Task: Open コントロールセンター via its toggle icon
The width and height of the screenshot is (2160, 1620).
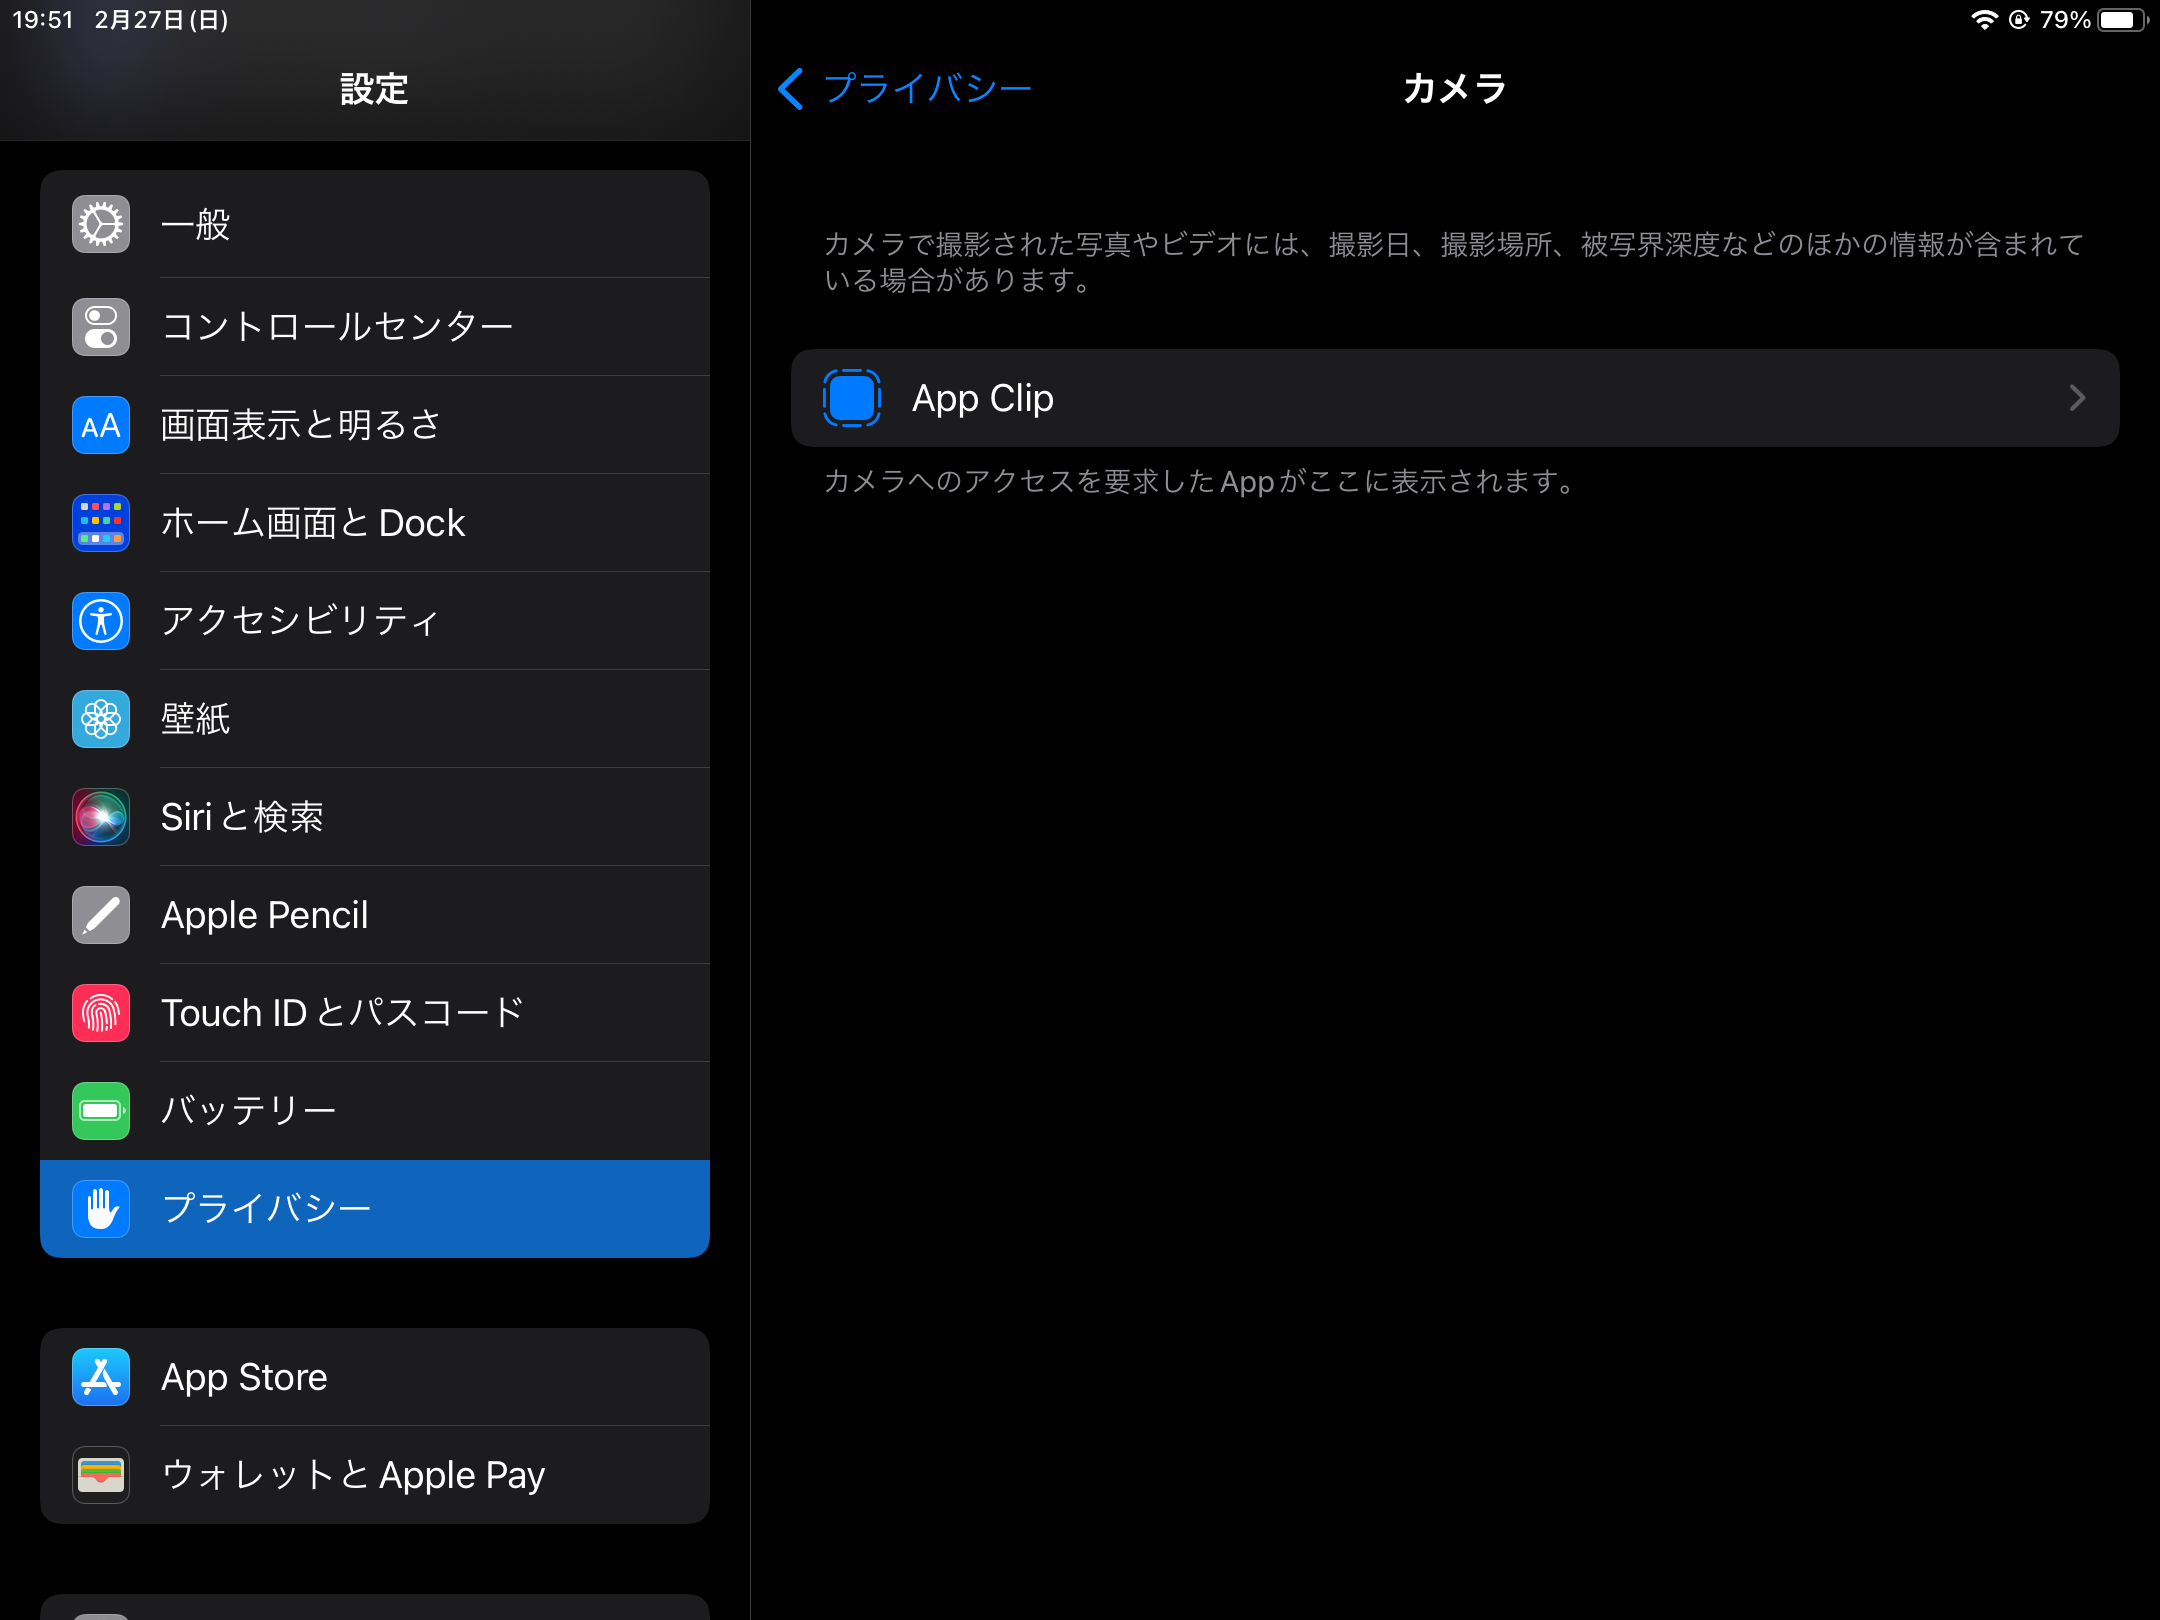Action: 101,327
